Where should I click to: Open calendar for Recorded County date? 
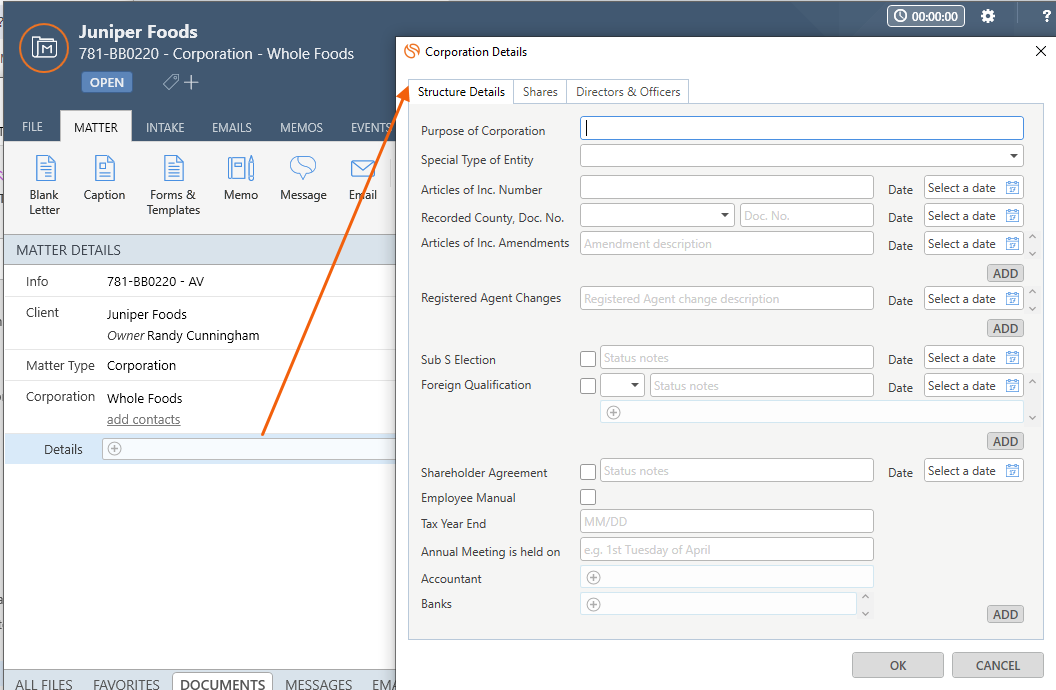(1012, 216)
